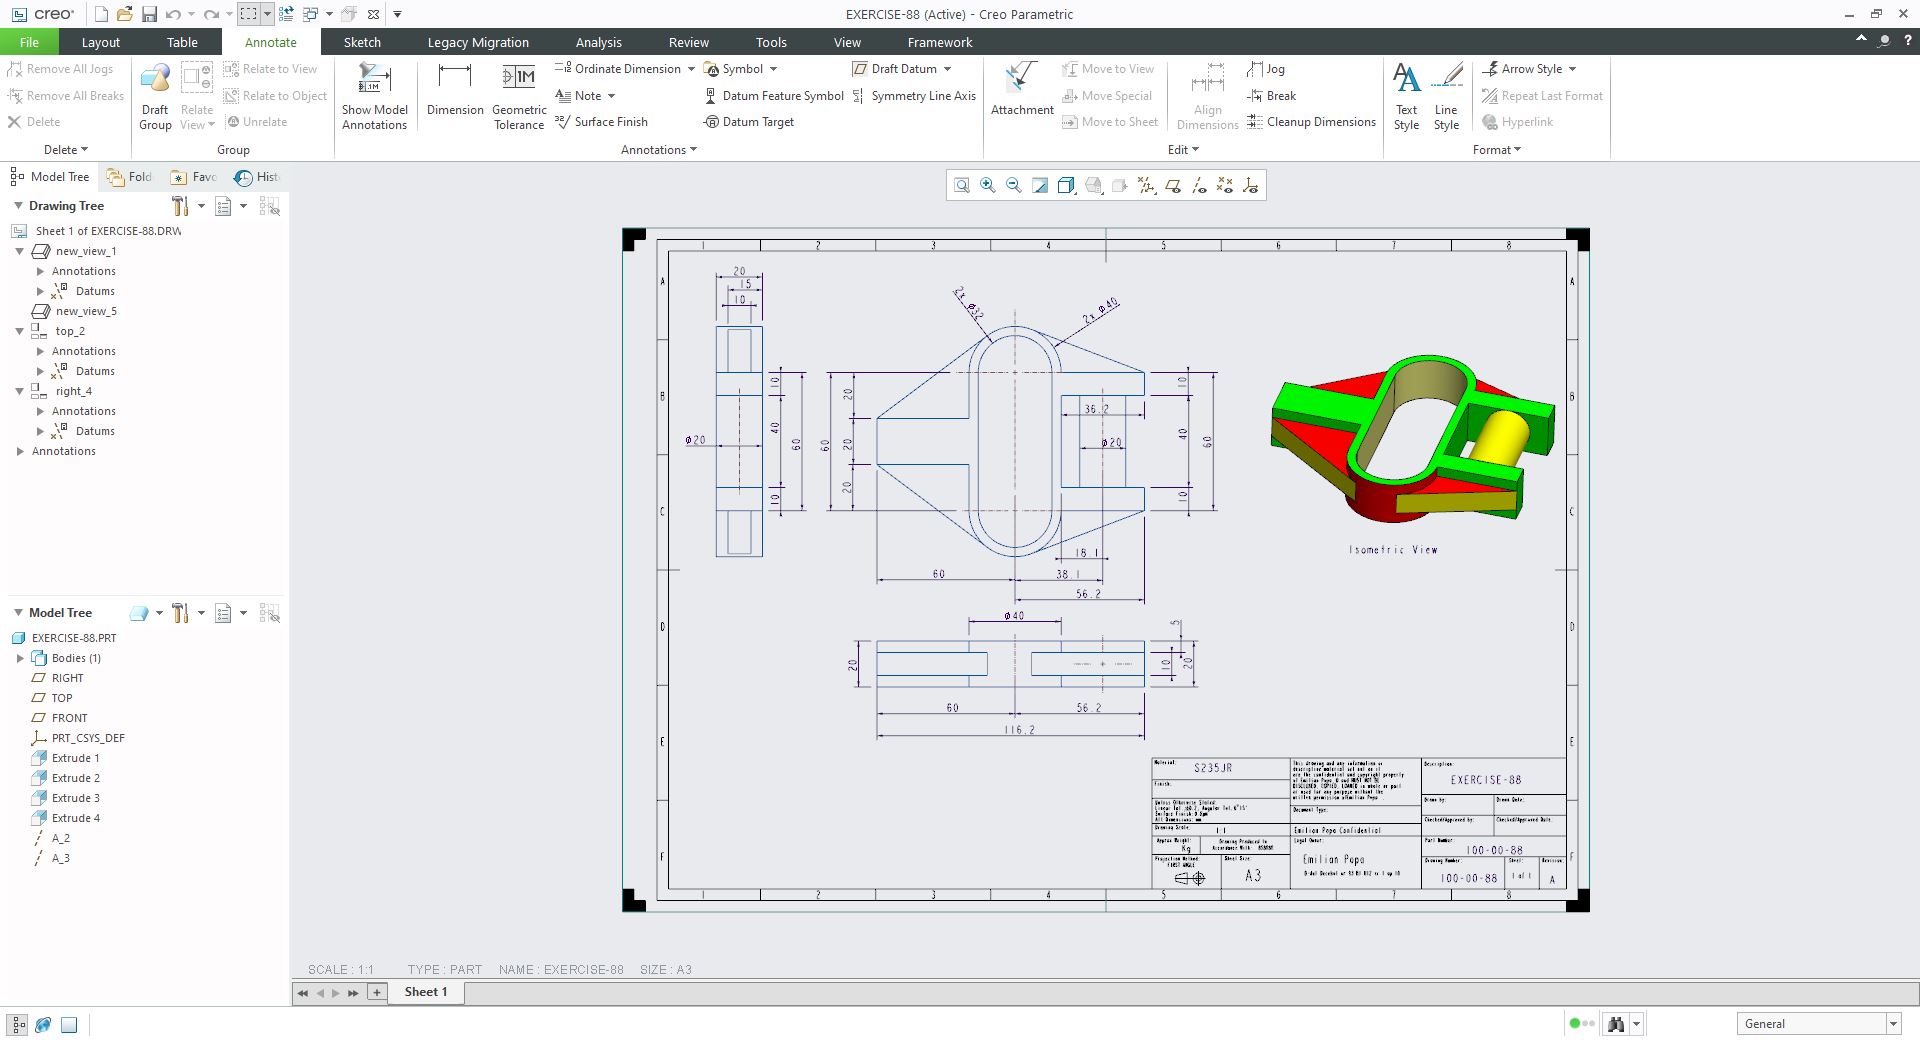The height and width of the screenshot is (1040, 1920).
Task: Insert a Surface Finish symbol
Action: click(601, 122)
